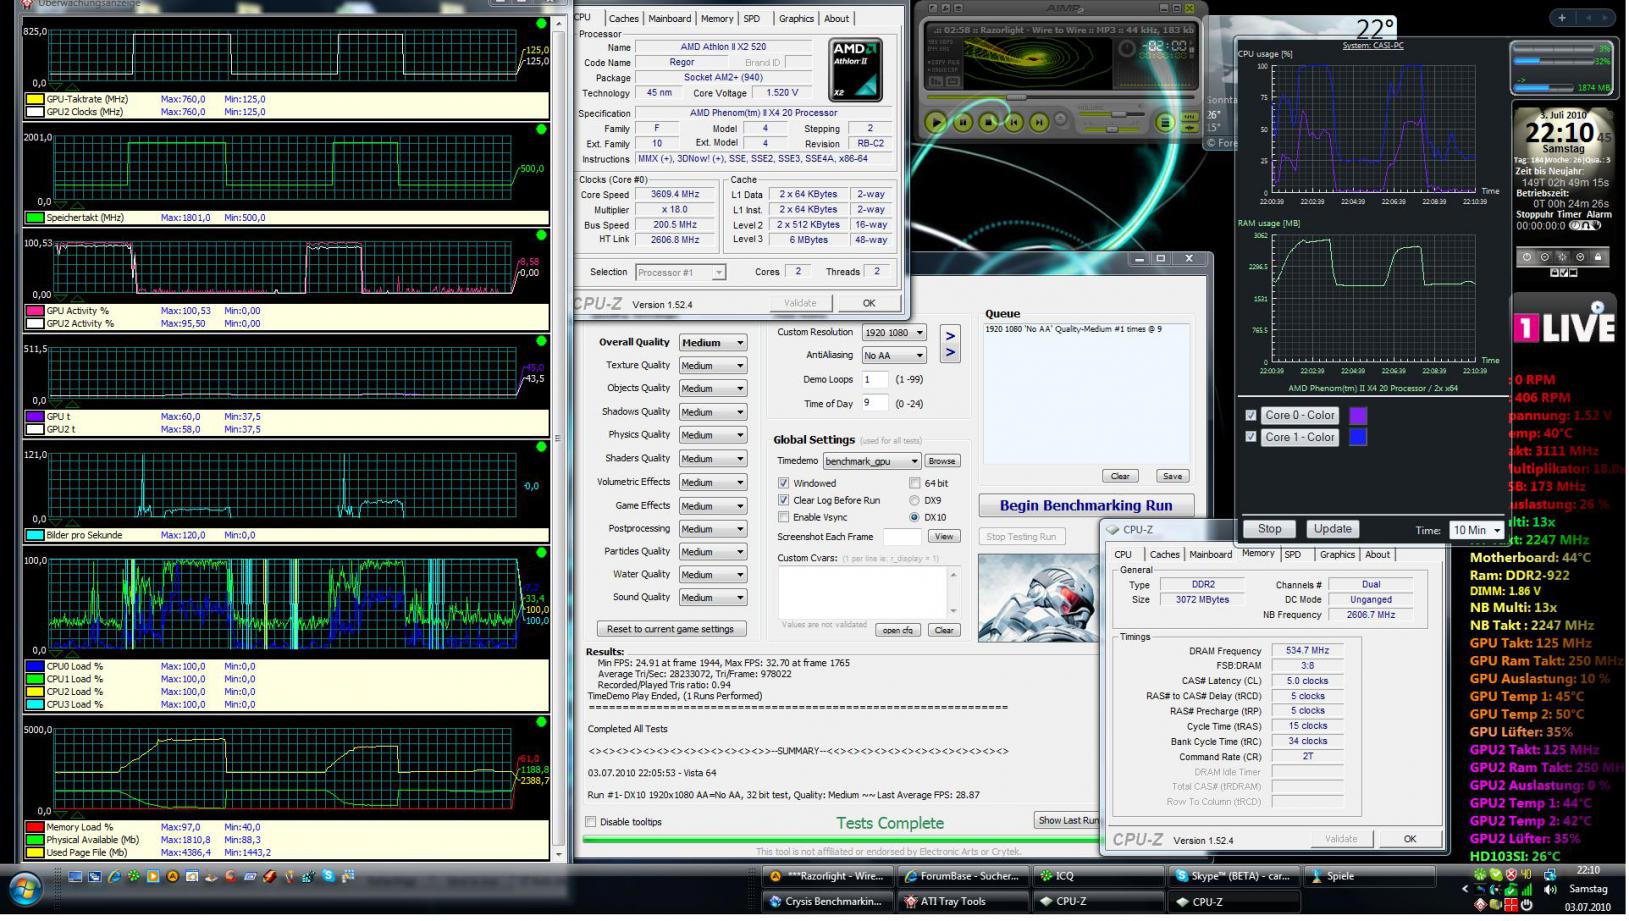Click the AIMP open files eject button
The image size is (1629, 921).
1062,120
